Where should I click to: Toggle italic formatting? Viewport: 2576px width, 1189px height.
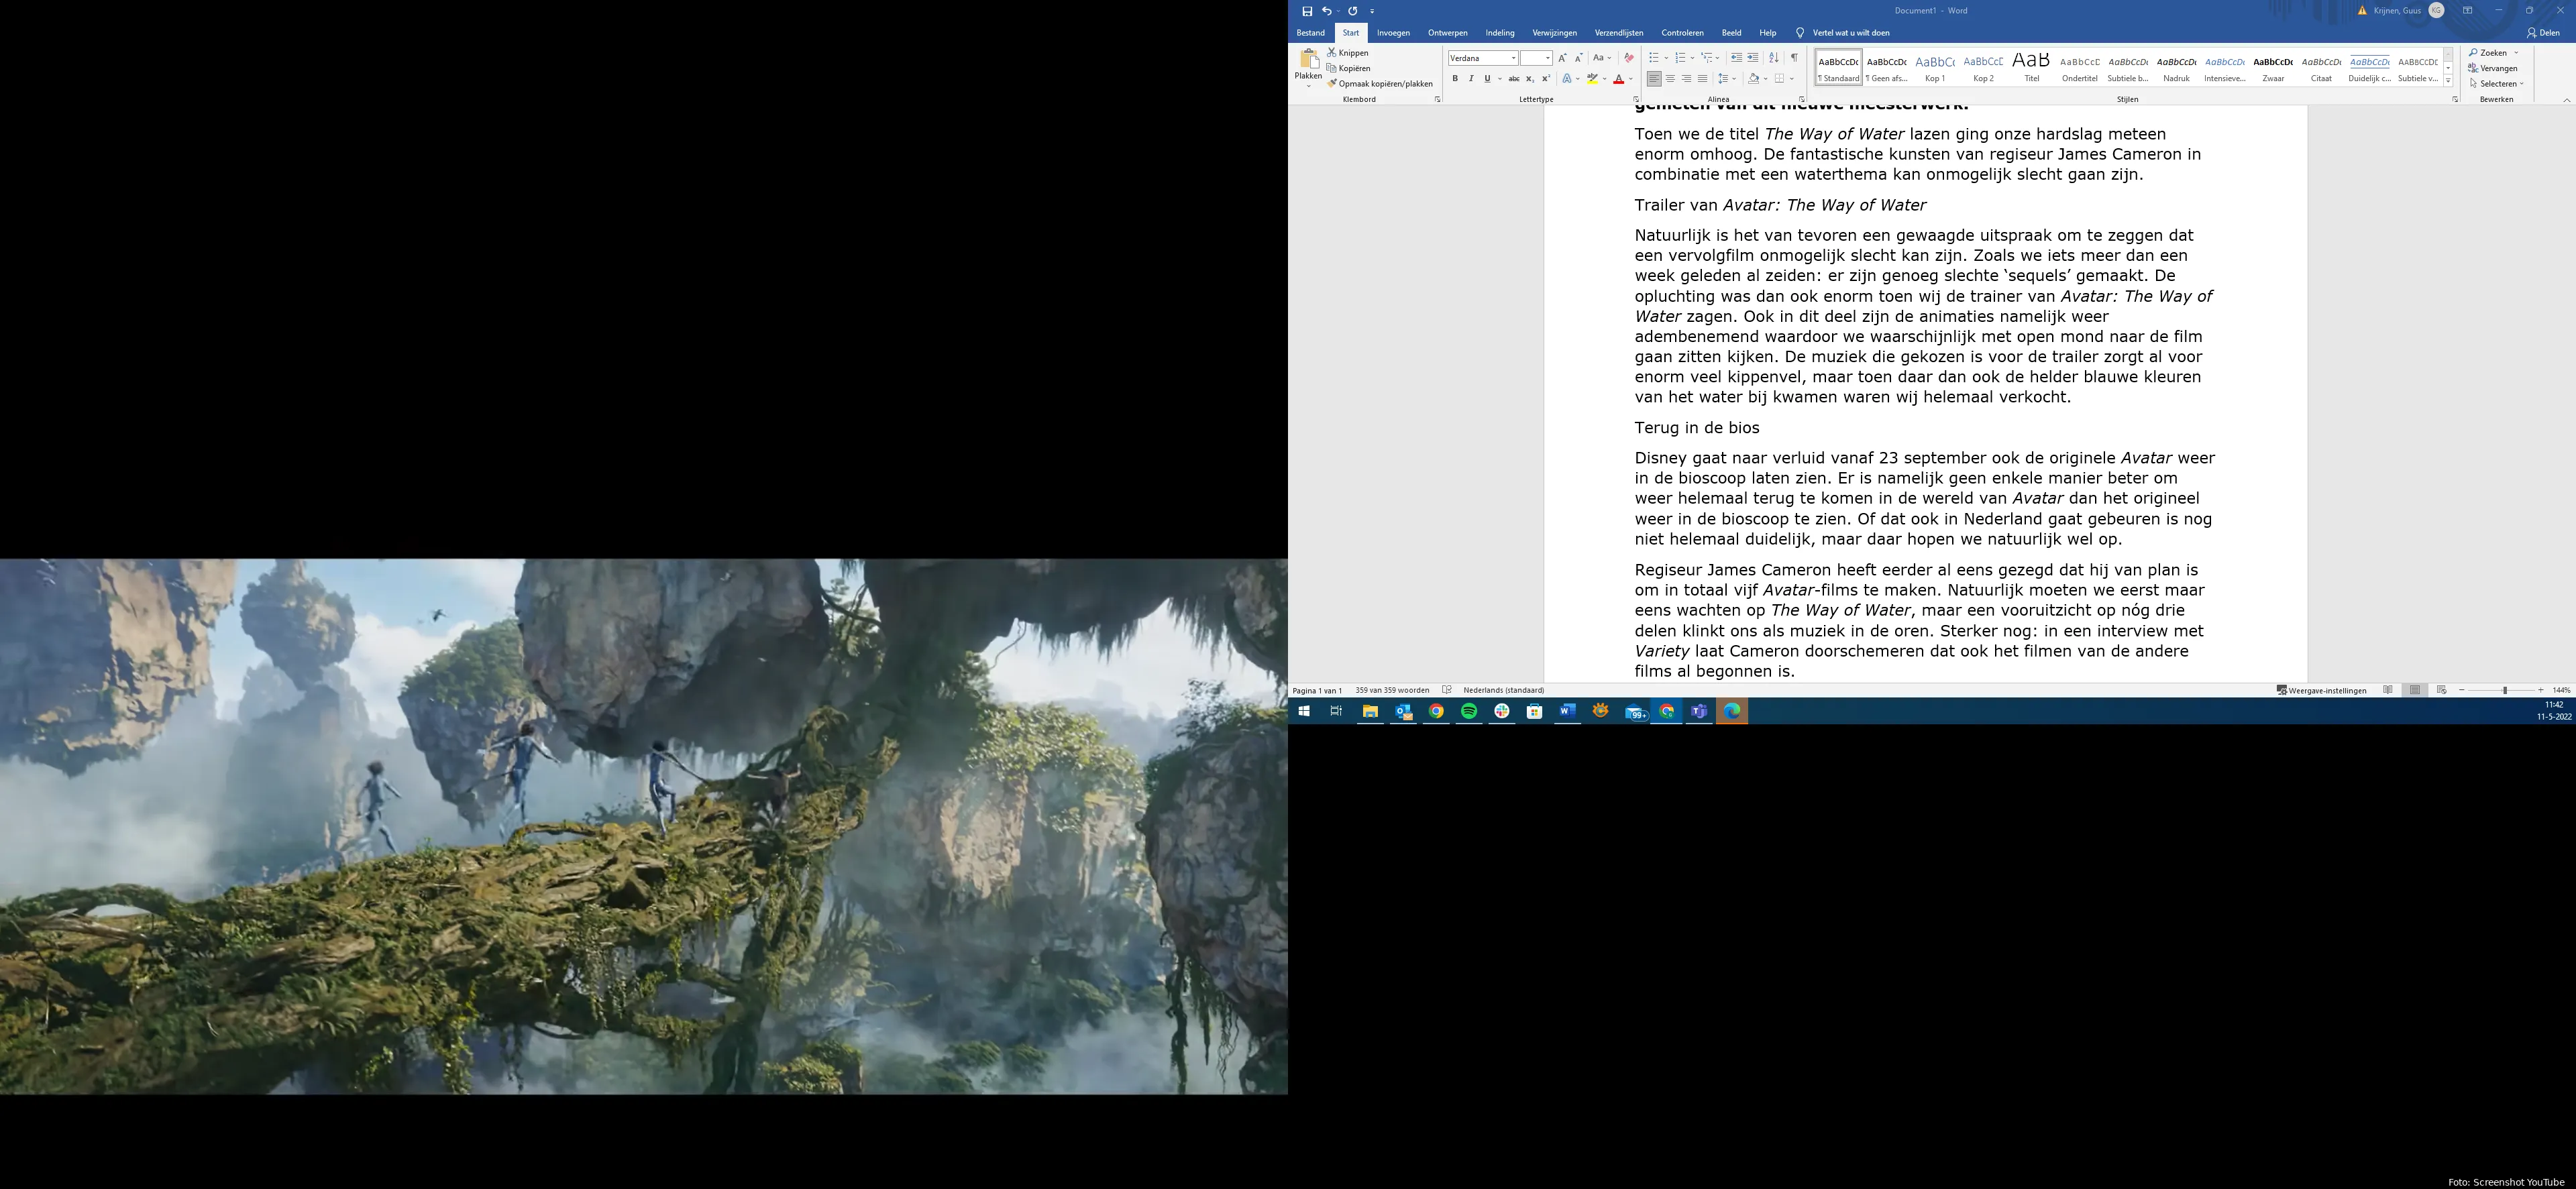1471,79
